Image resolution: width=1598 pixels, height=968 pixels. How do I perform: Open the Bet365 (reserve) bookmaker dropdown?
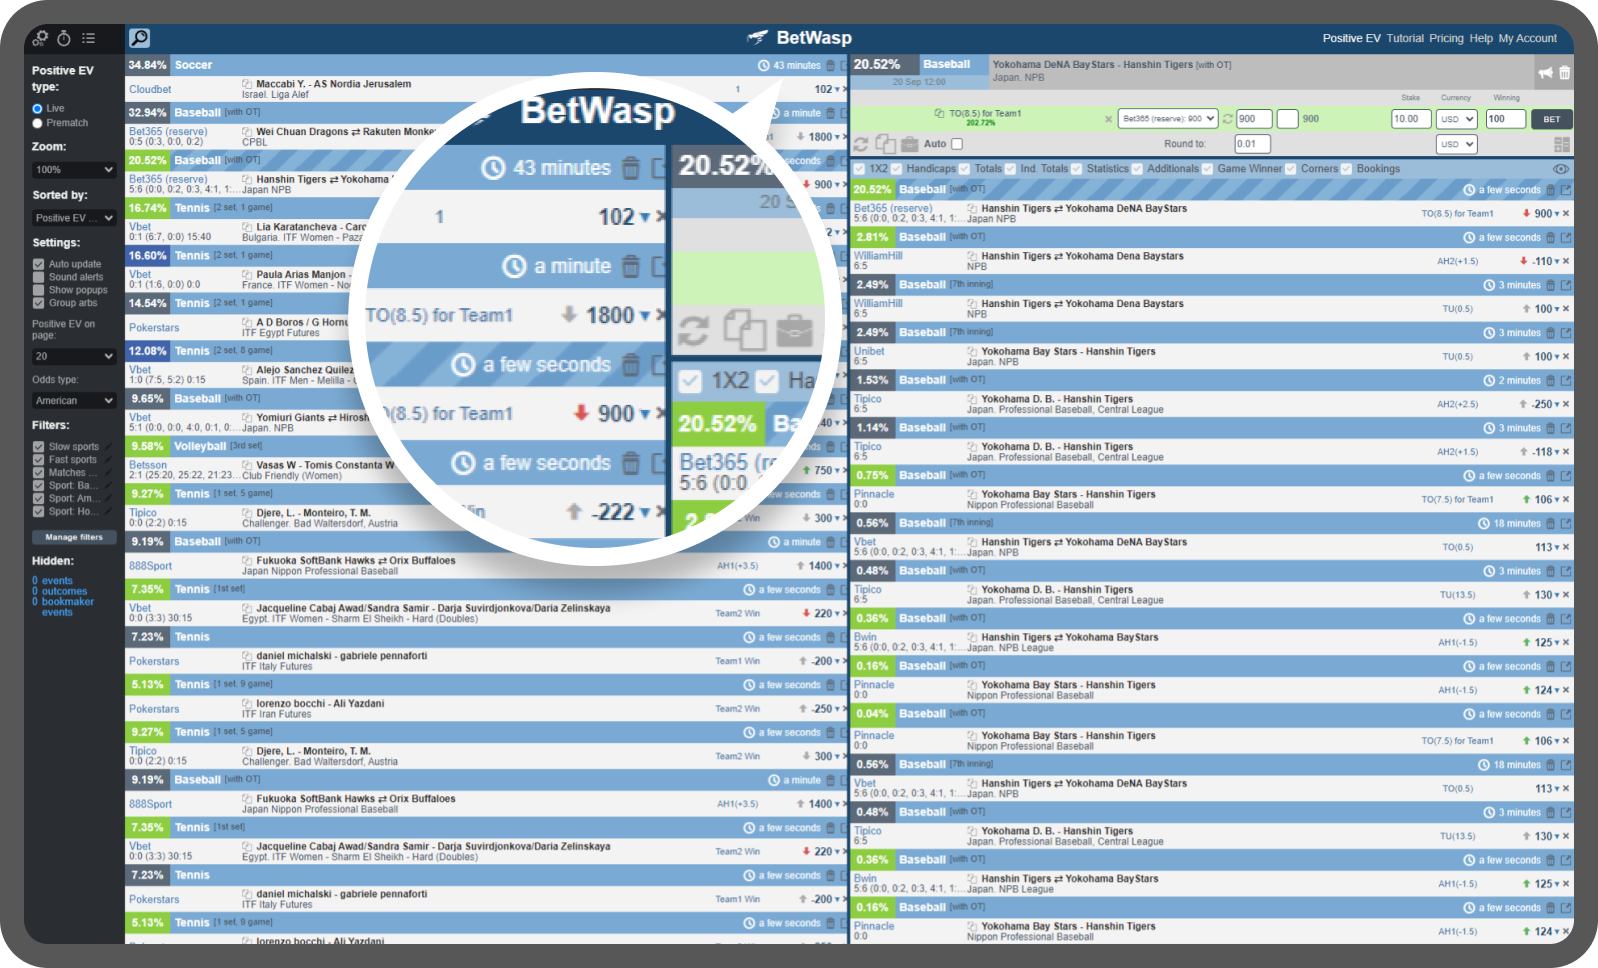pyautogui.click(x=1167, y=119)
